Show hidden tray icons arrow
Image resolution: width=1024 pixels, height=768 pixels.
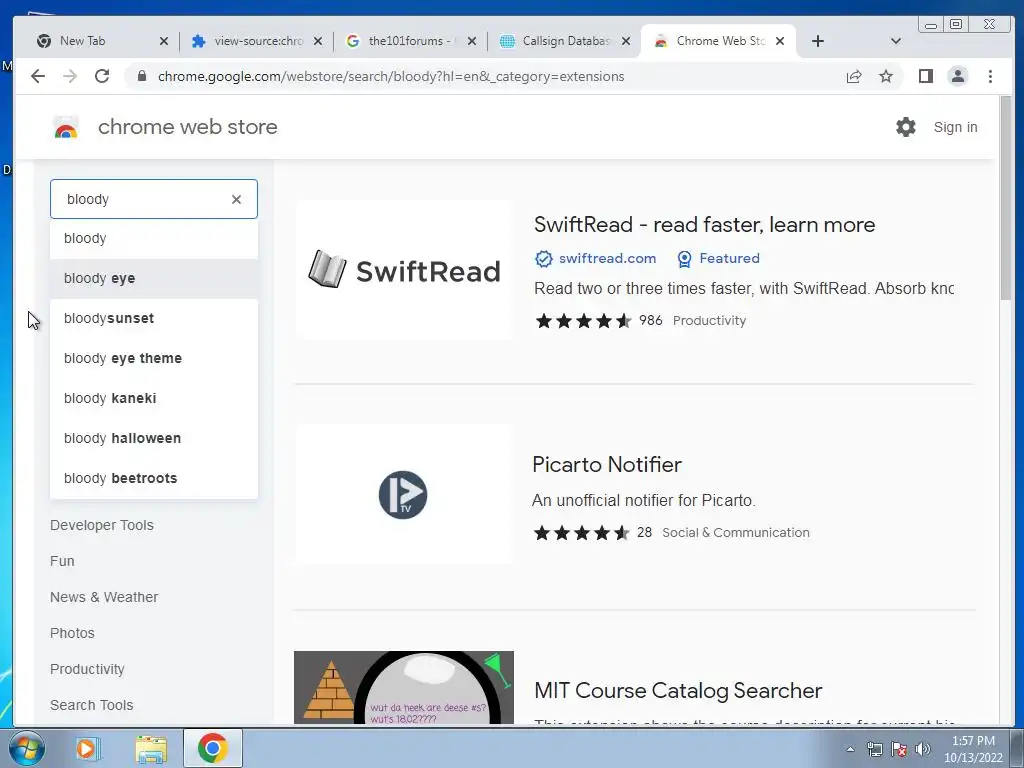[850, 749]
